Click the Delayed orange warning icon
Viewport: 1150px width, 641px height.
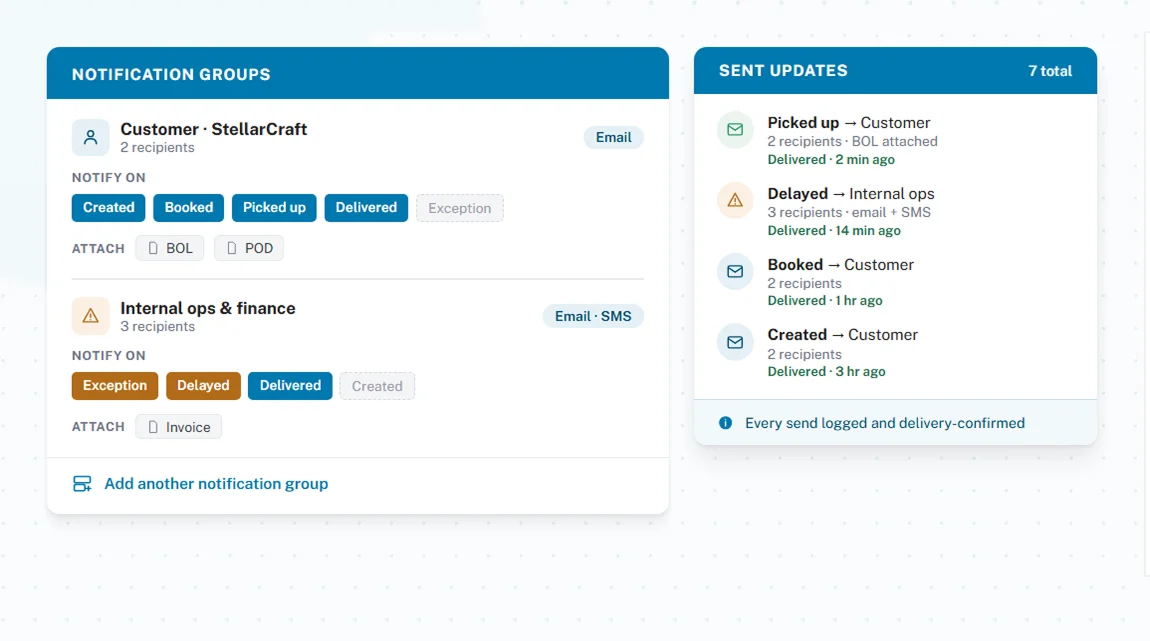point(735,200)
